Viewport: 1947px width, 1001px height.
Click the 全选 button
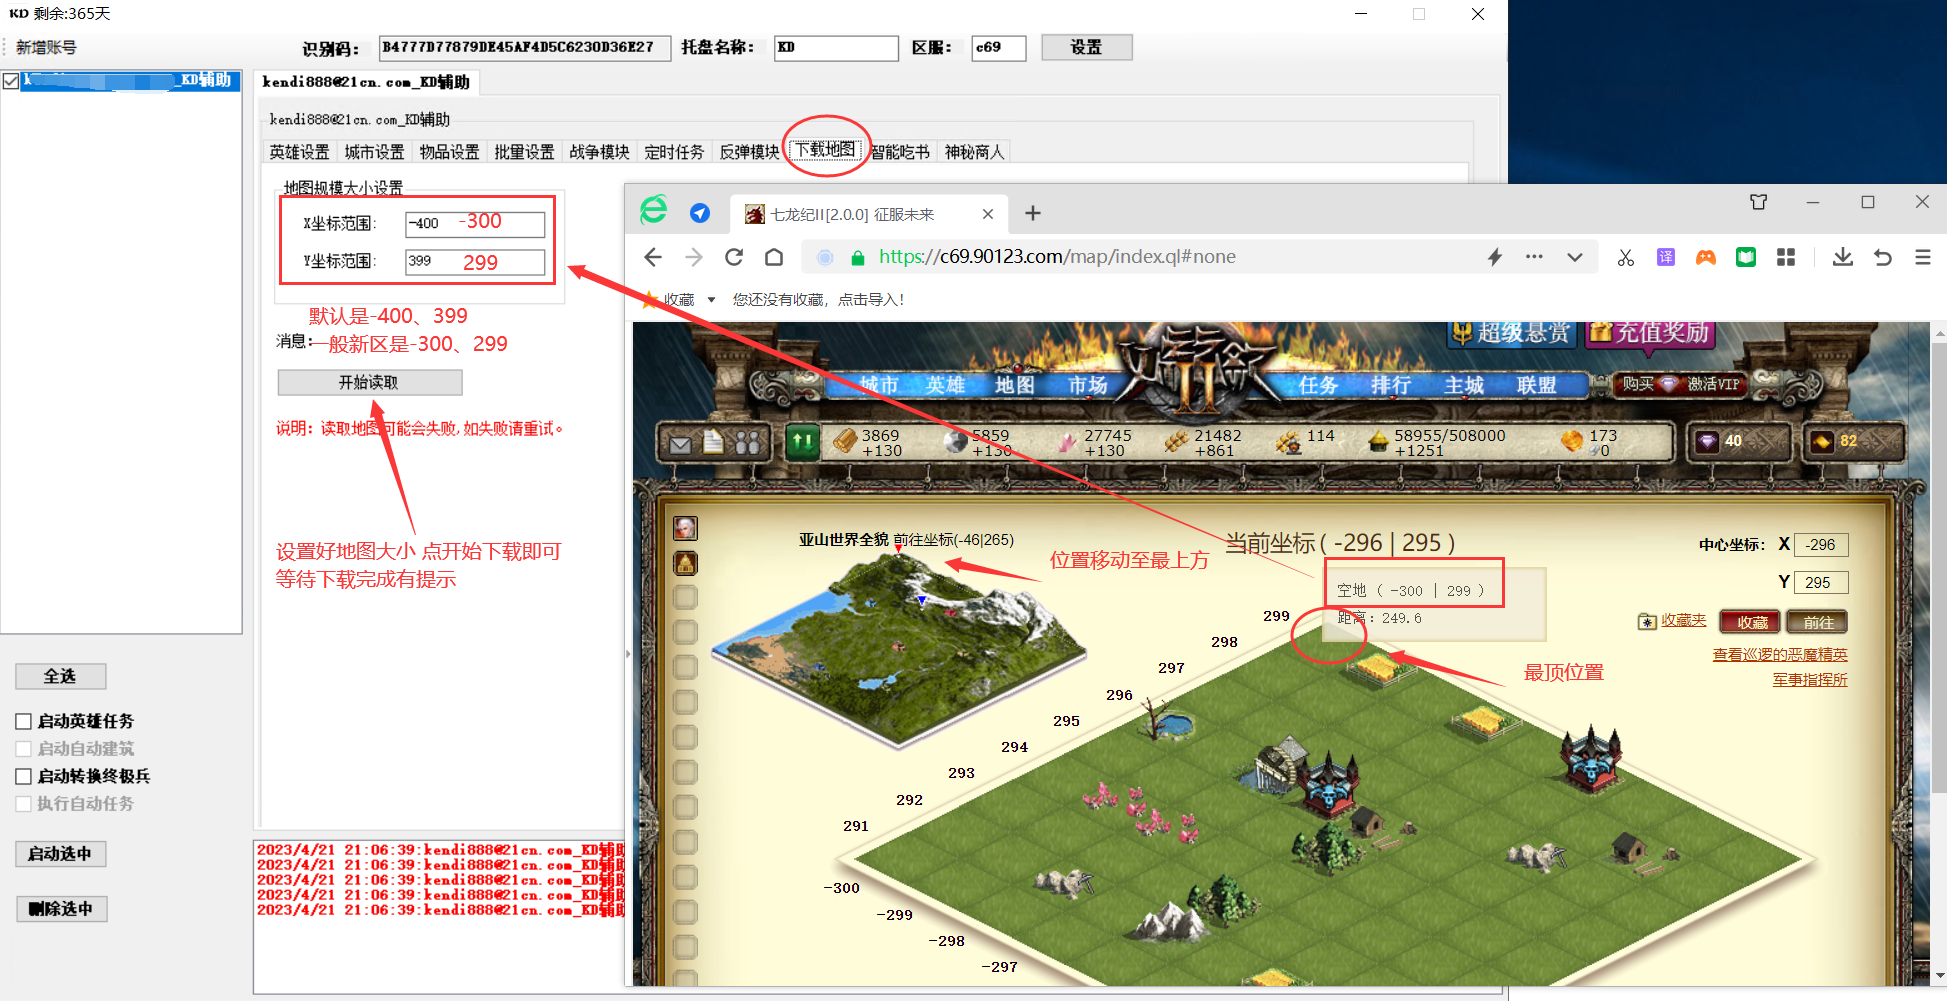(60, 676)
